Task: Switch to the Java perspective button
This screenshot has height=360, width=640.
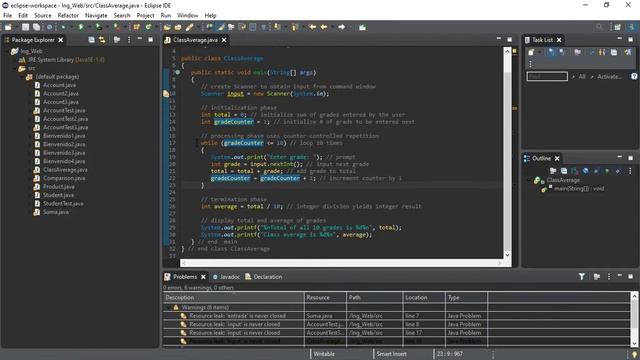Action: (x=631, y=27)
